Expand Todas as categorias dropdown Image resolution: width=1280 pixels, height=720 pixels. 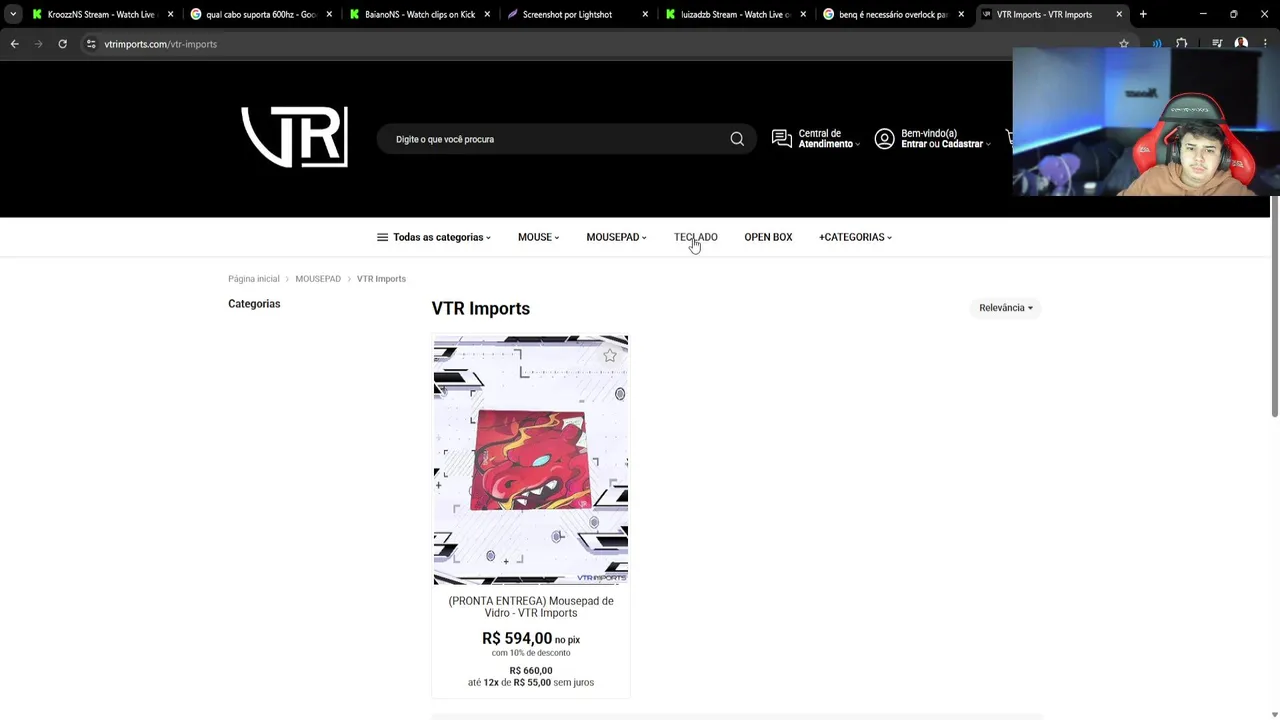point(434,237)
